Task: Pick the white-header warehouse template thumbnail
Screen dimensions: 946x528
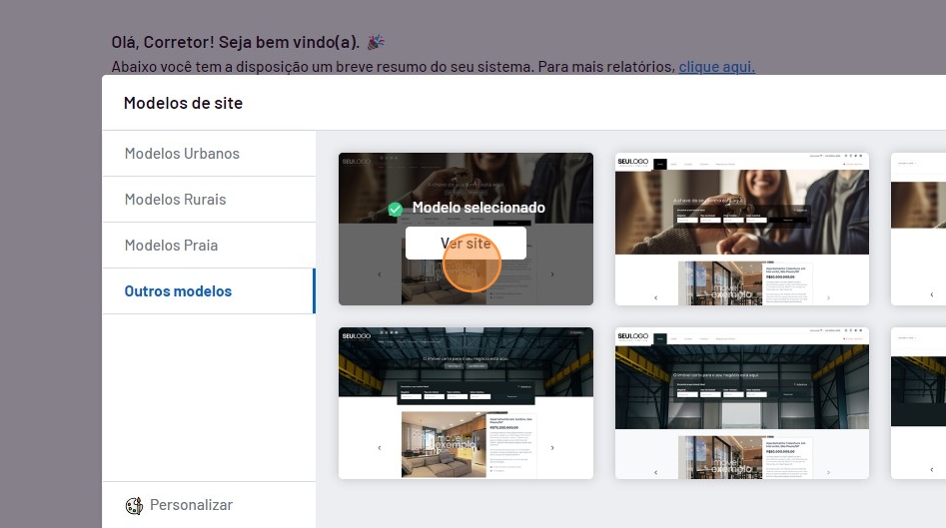Action: point(741,403)
